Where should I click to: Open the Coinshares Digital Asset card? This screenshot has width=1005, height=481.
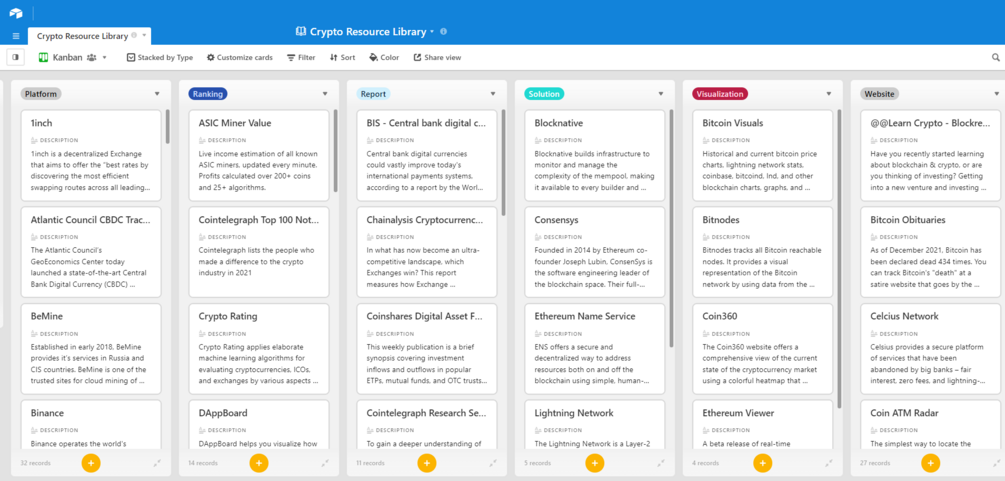[426, 349]
